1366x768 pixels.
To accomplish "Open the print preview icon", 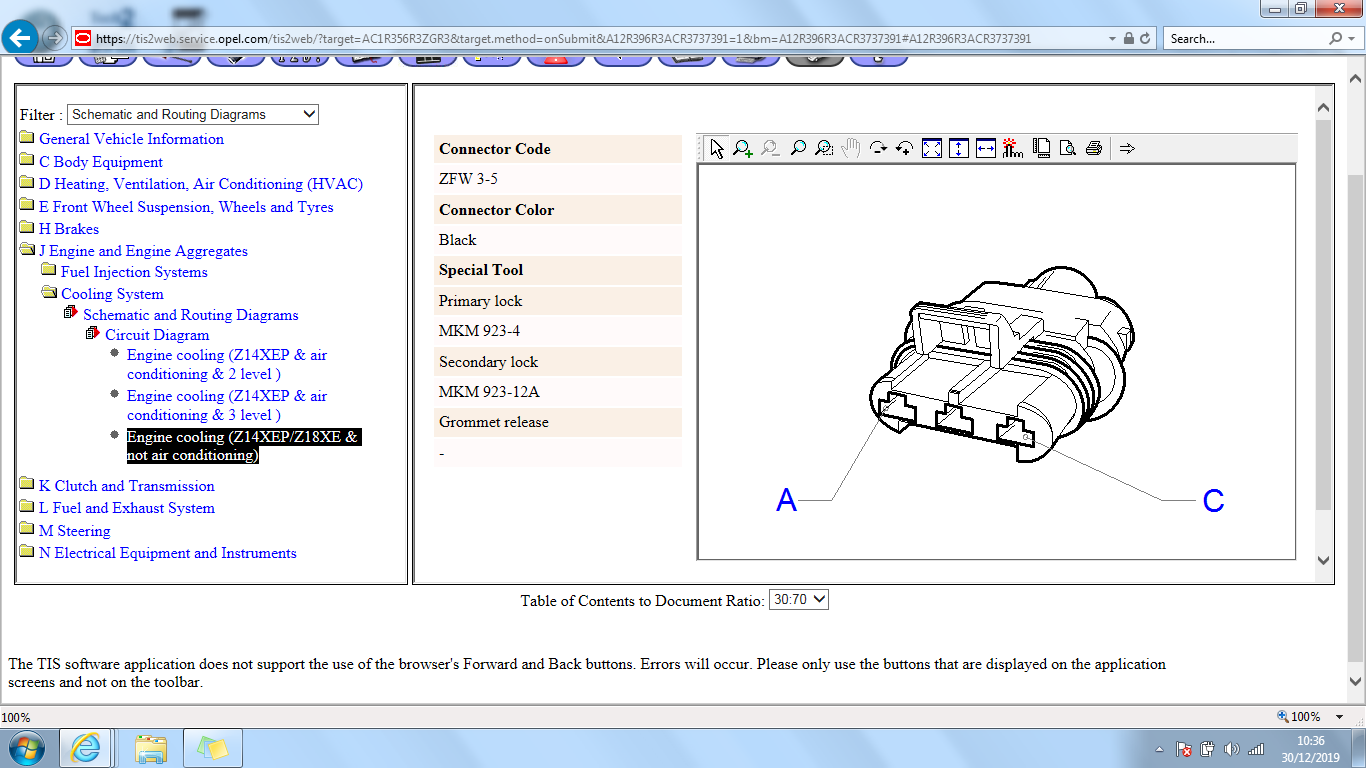I will (1068, 148).
